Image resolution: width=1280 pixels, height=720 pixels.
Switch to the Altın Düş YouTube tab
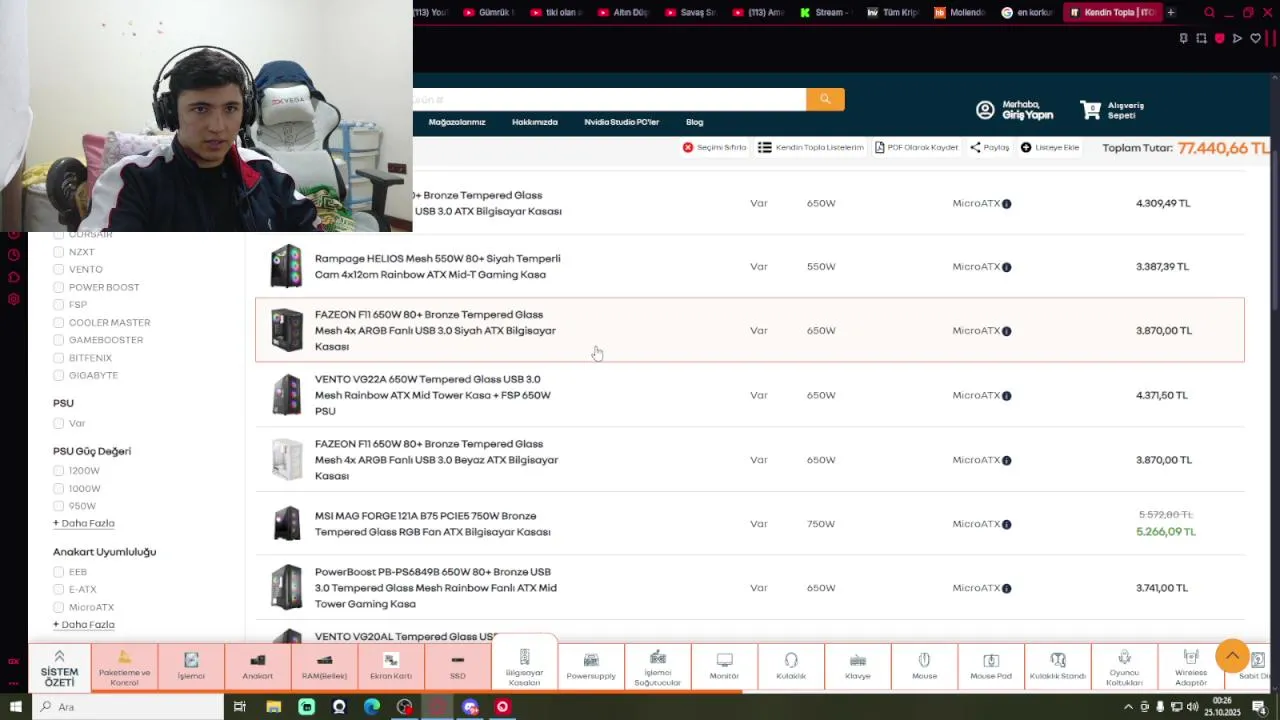[623, 12]
